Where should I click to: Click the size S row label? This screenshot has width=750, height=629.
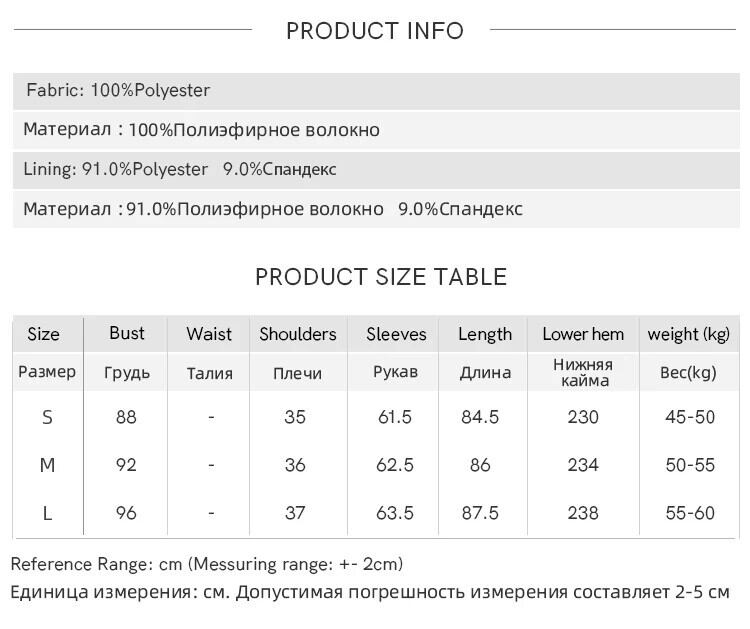tap(47, 418)
